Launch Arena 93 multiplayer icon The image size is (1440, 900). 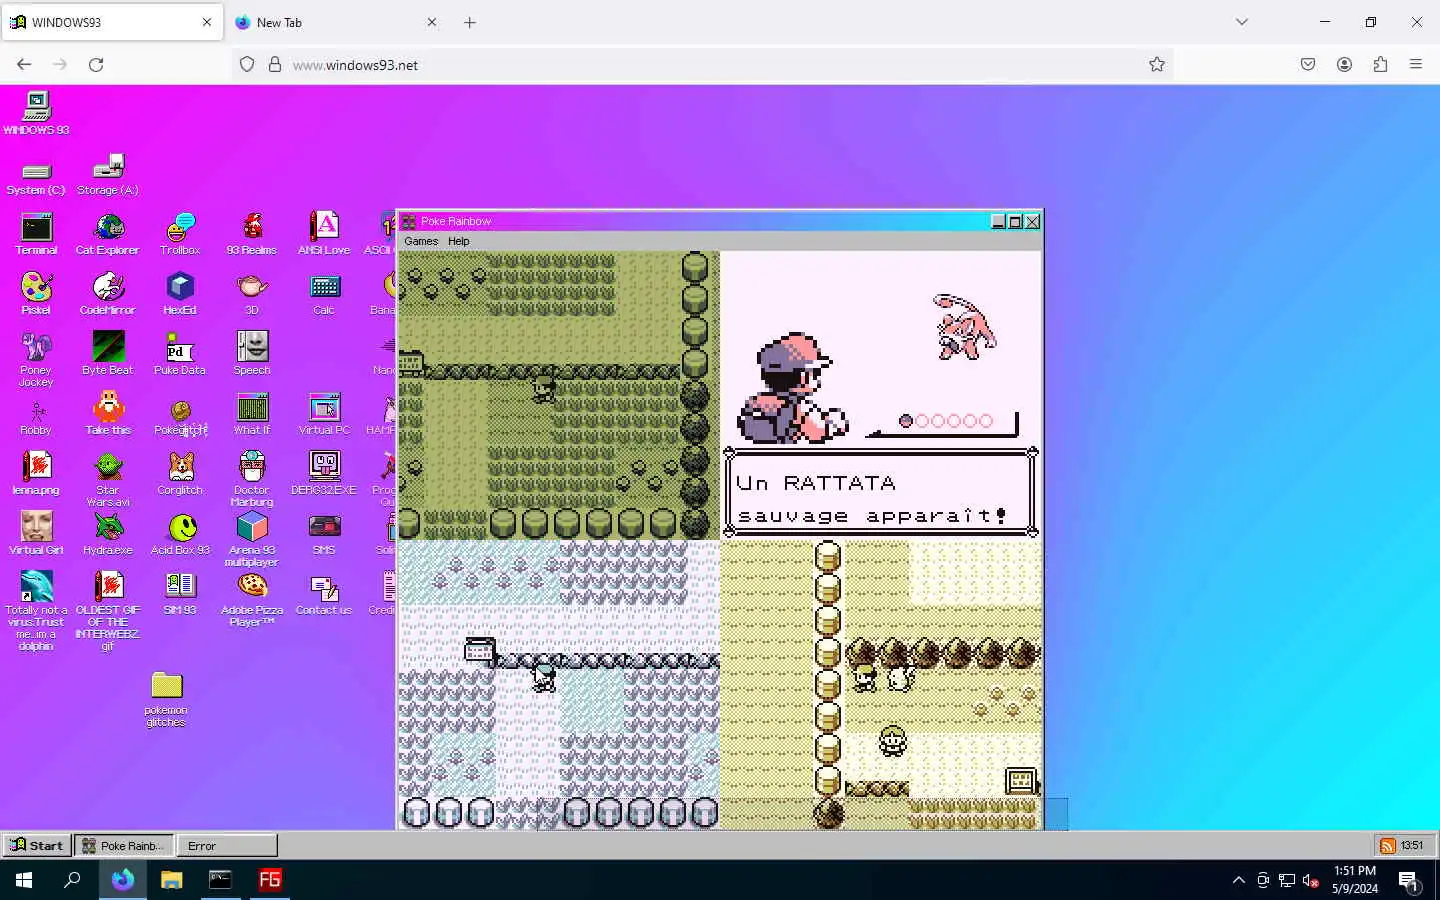coord(252,540)
